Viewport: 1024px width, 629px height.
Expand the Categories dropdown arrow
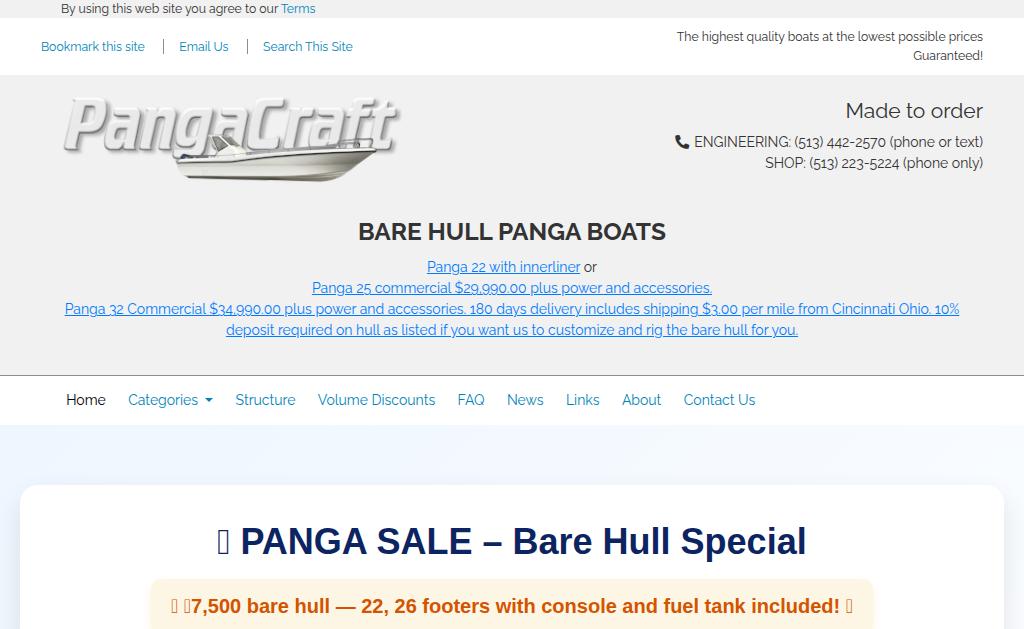tap(209, 400)
